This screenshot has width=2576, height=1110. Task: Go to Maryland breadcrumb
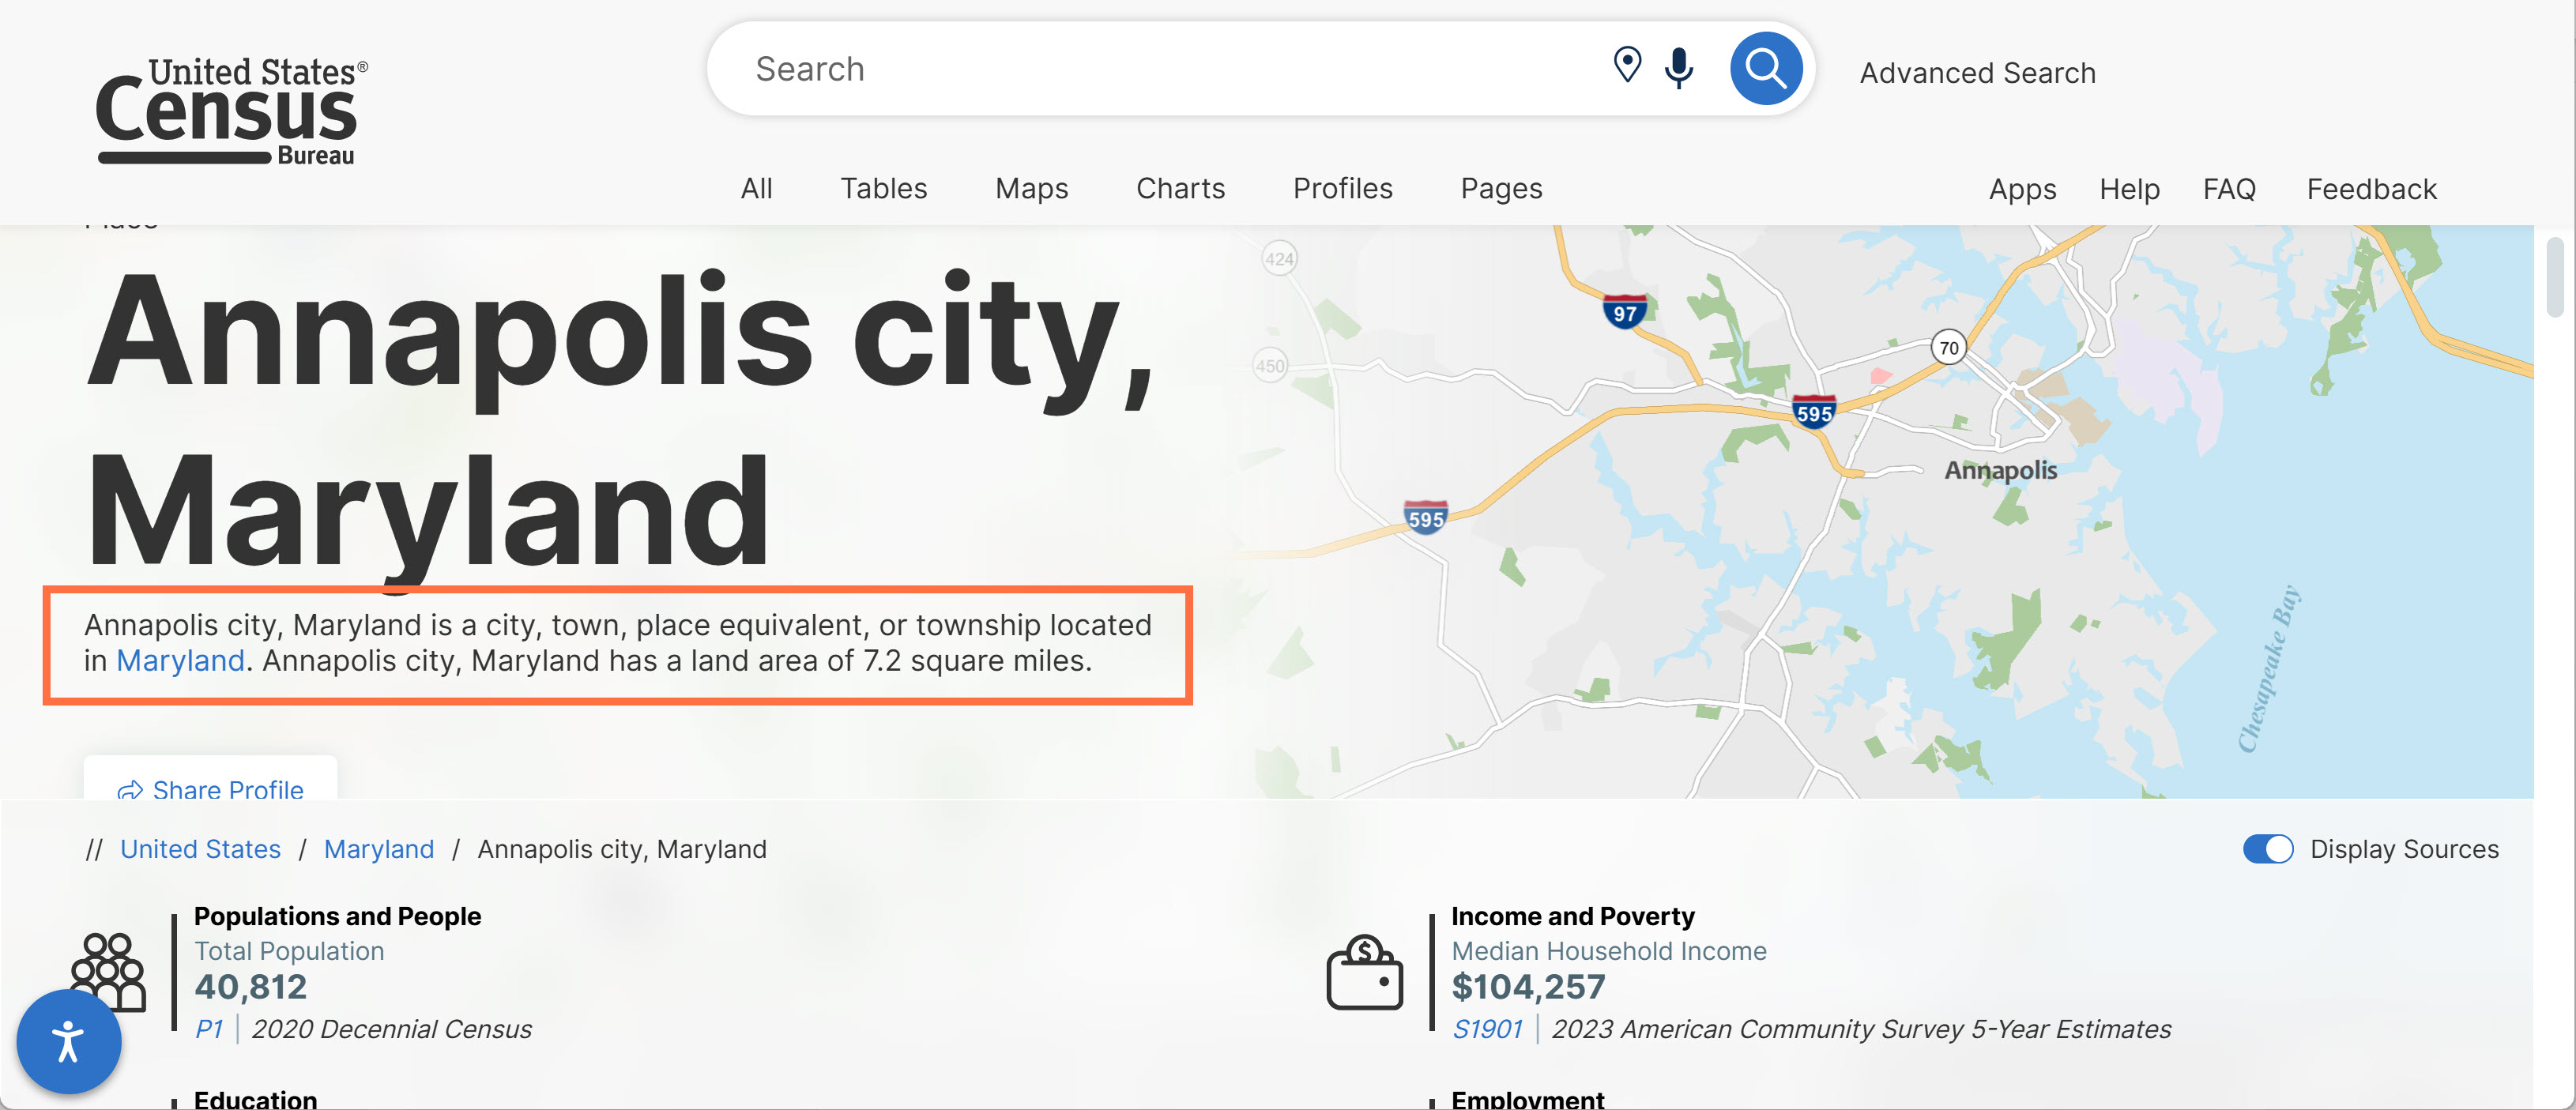[x=378, y=849]
